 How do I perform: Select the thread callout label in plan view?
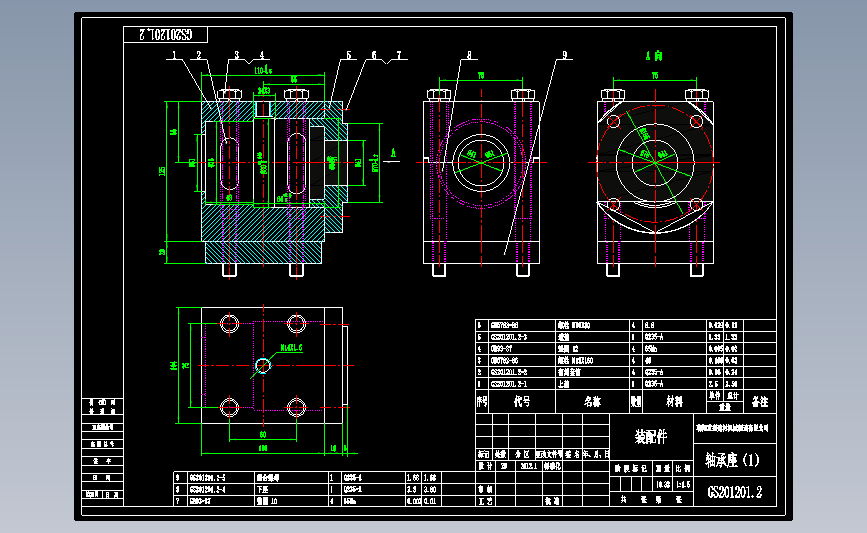pos(291,348)
